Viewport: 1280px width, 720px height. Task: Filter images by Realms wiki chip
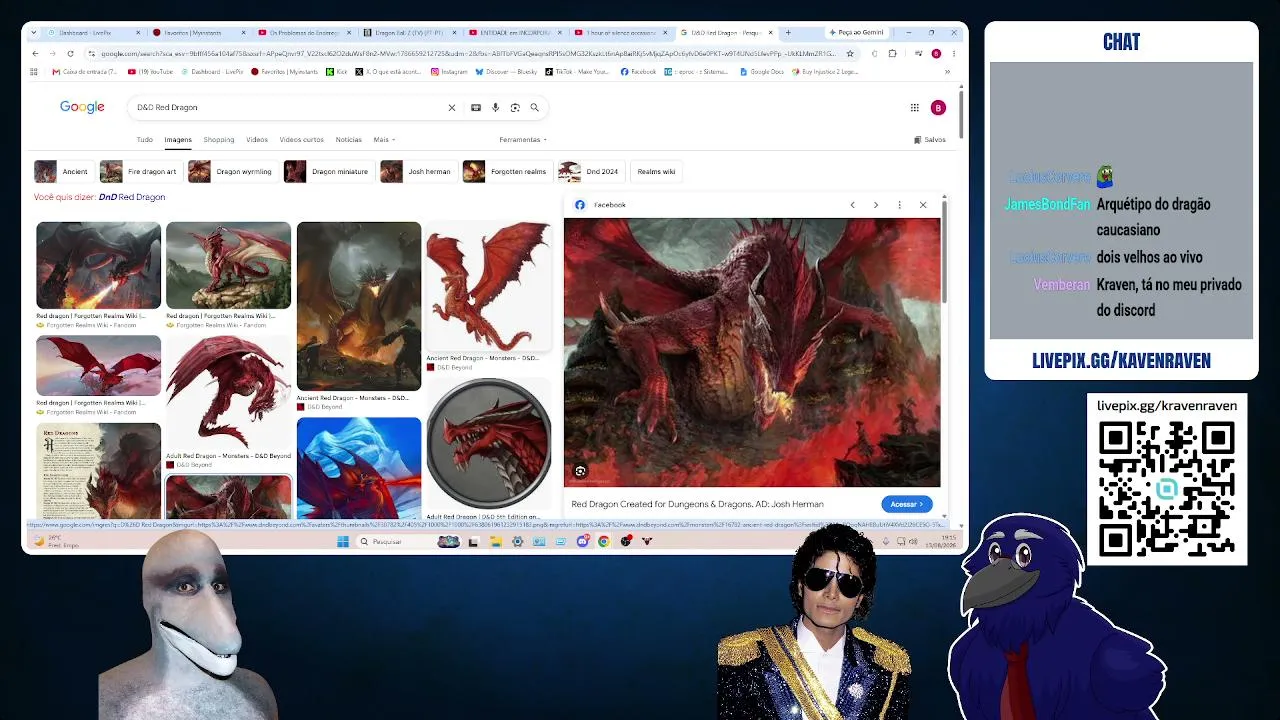[x=656, y=172]
